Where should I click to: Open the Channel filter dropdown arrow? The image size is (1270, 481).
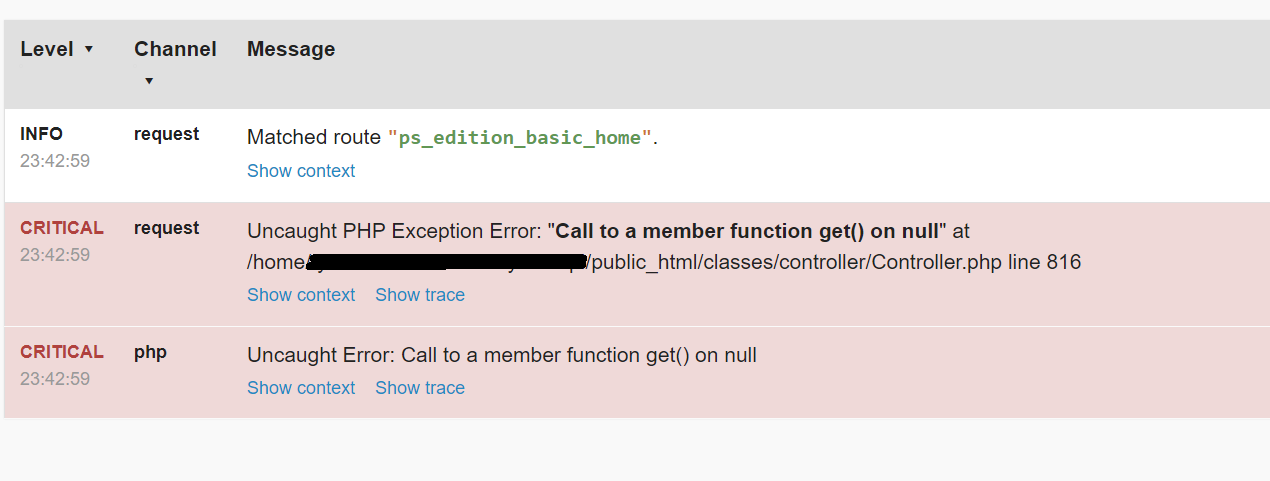(149, 81)
